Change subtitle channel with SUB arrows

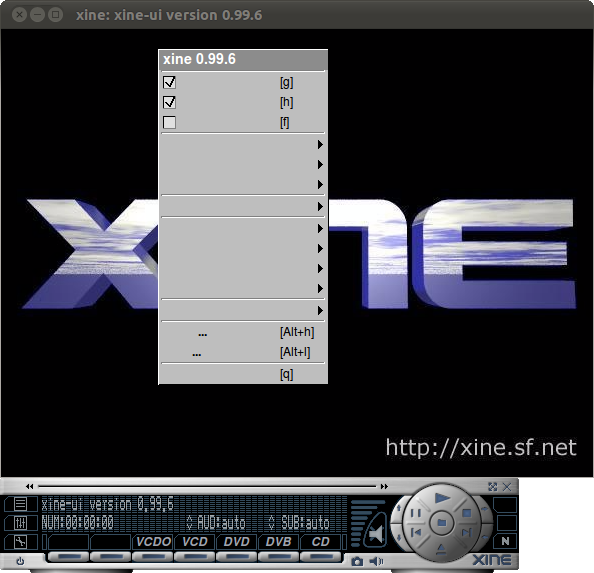tap(271, 523)
